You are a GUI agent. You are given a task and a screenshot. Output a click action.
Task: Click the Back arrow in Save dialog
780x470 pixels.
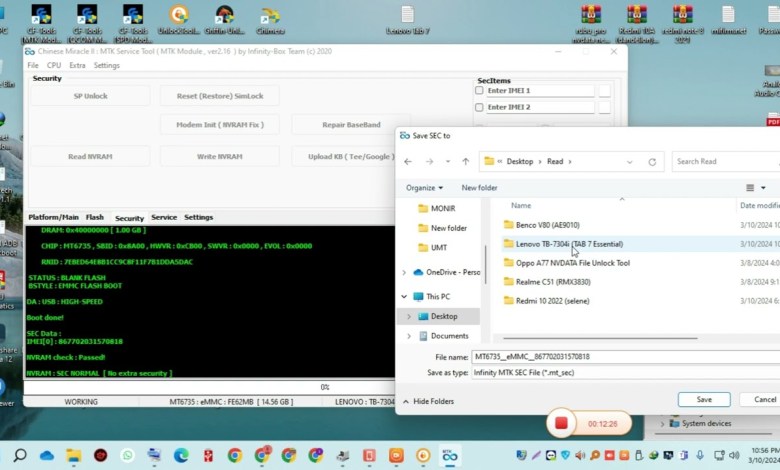click(409, 161)
